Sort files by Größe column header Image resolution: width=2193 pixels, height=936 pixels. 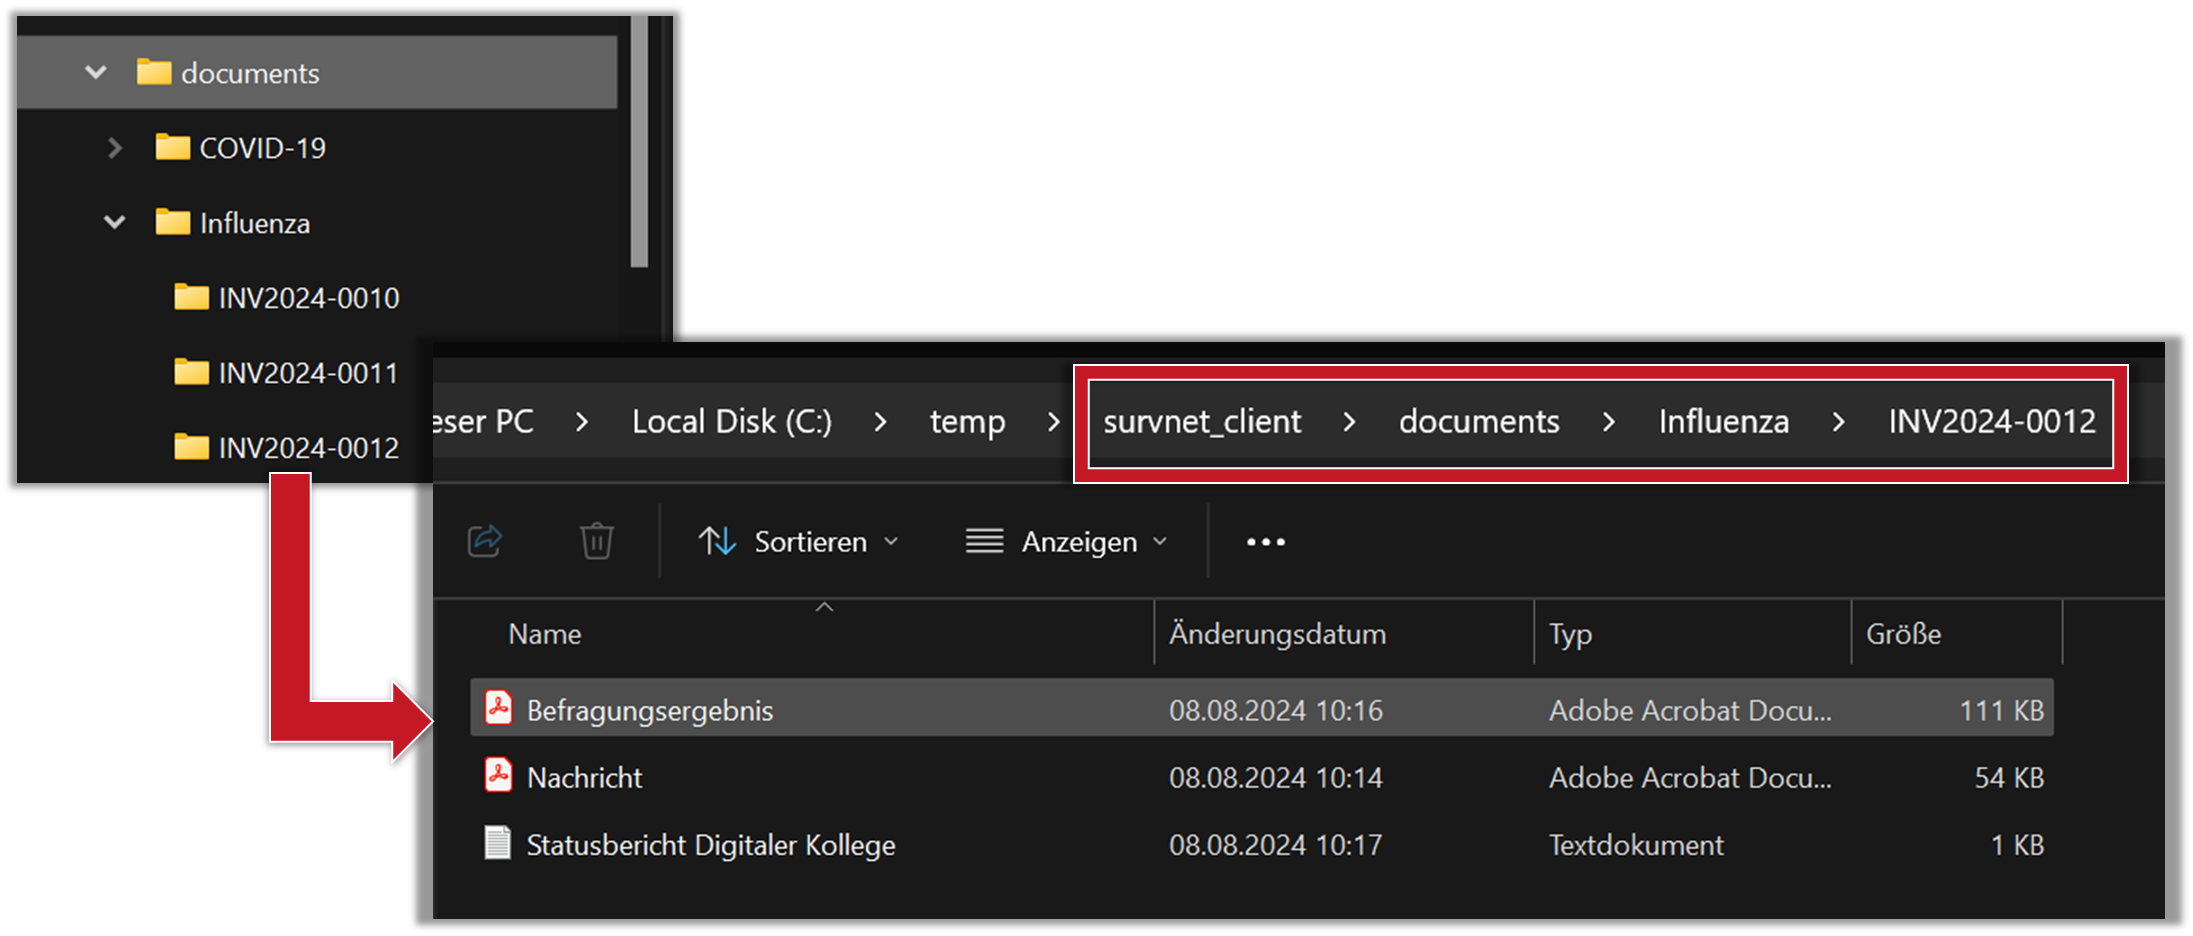[1903, 634]
